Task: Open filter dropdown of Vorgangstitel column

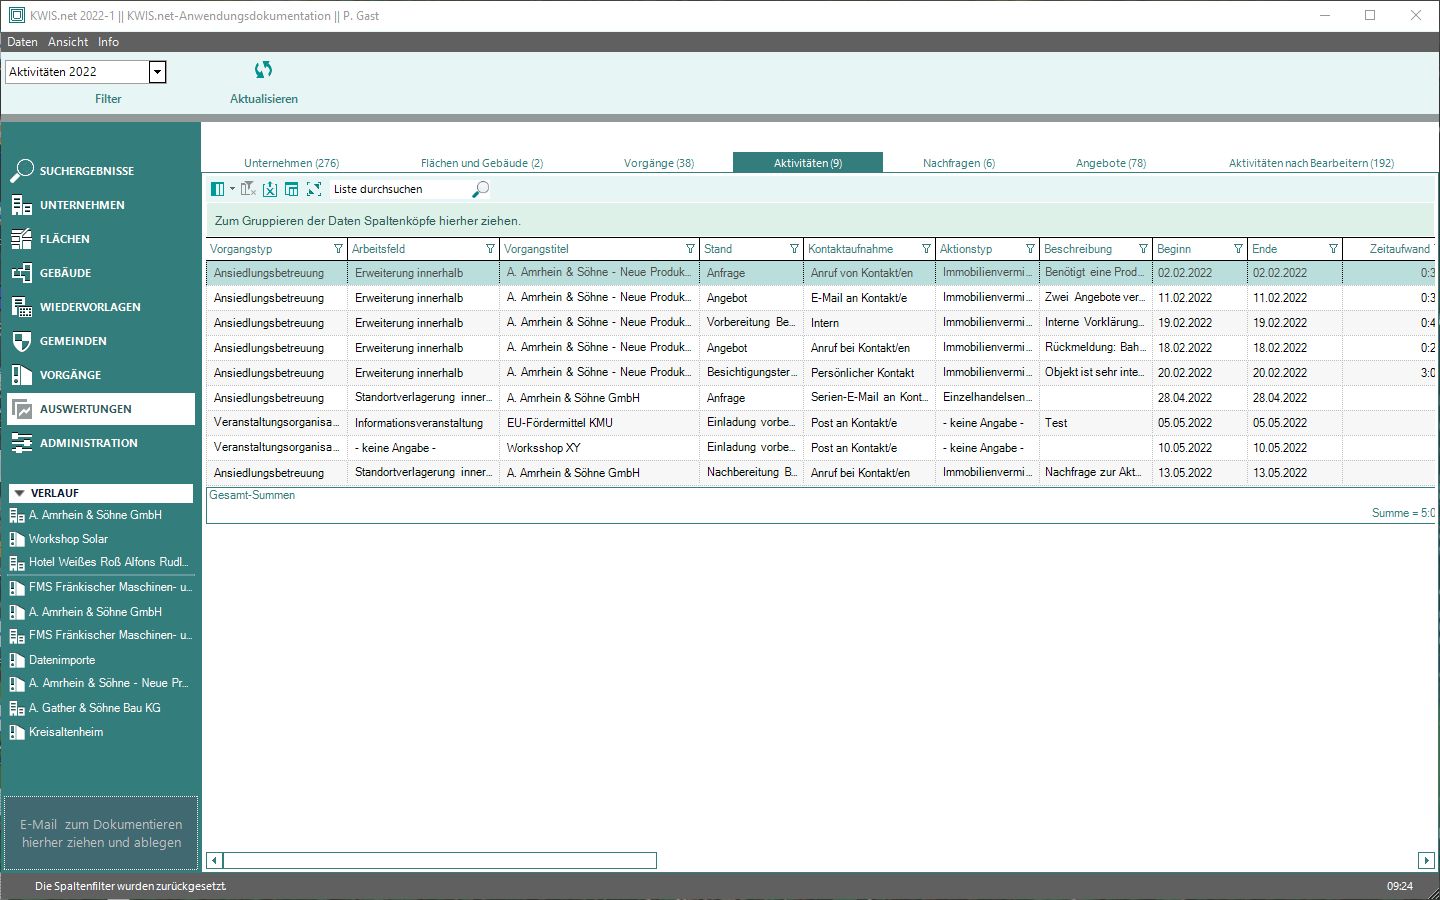Action: click(690, 249)
